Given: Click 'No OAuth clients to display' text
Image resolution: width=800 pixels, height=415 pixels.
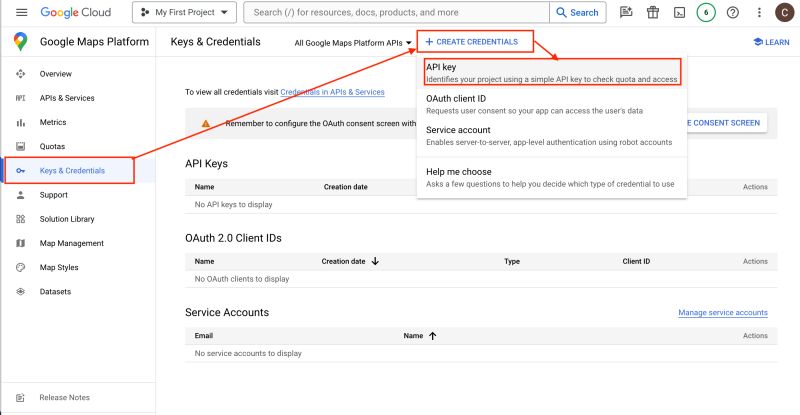Looking at the screenshot, I should pyautogui.click(x=242, y=279).
